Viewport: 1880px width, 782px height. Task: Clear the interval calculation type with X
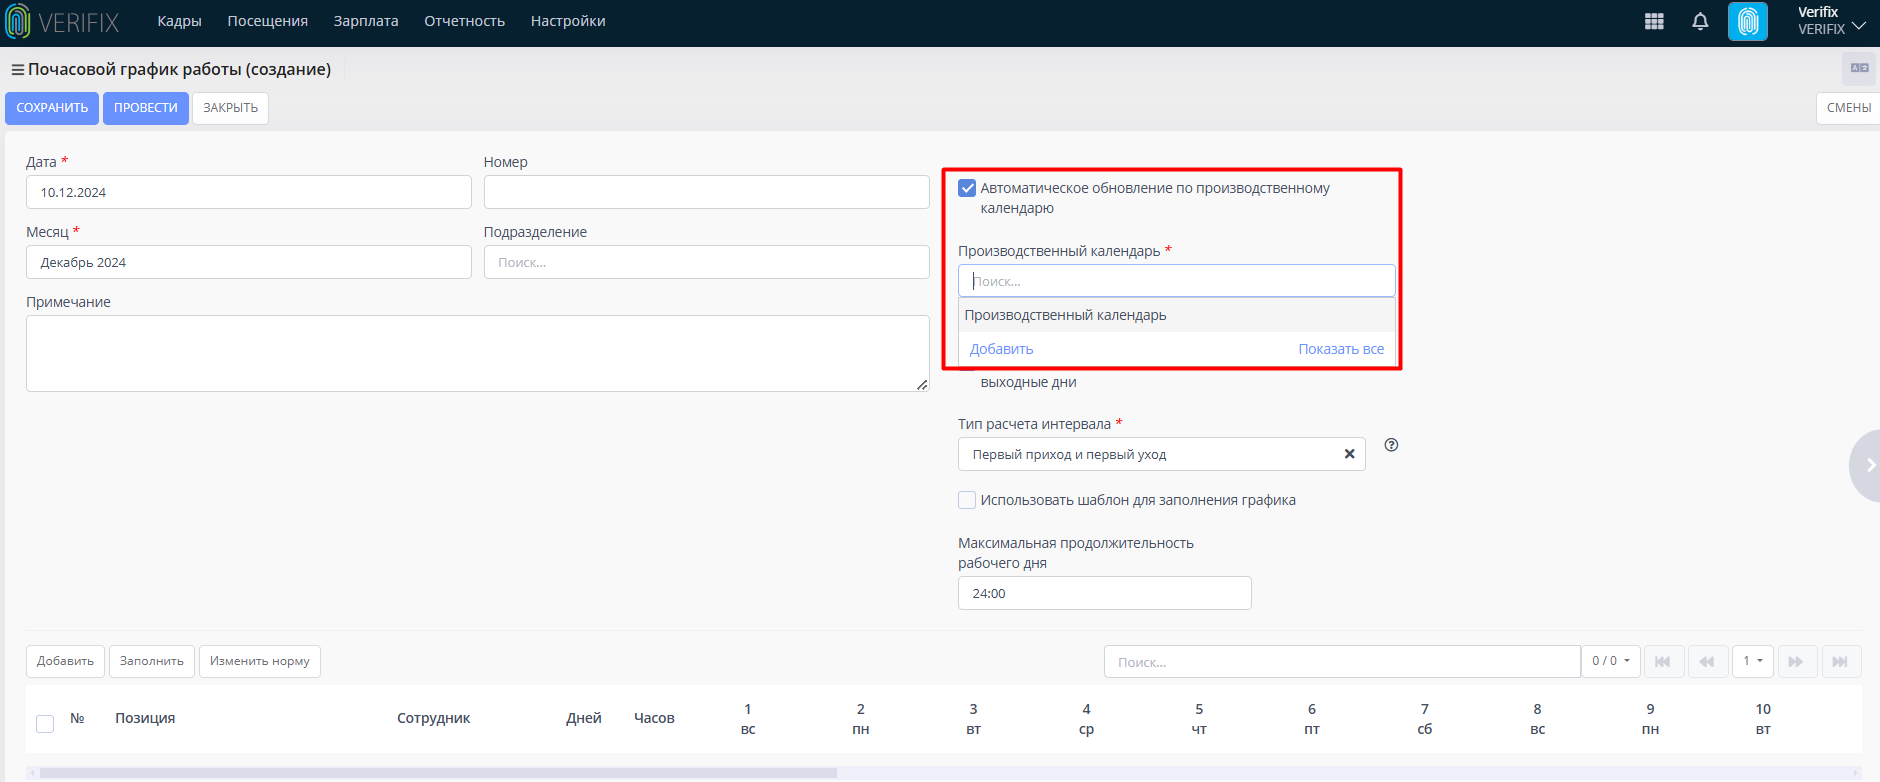(1349, 454)
